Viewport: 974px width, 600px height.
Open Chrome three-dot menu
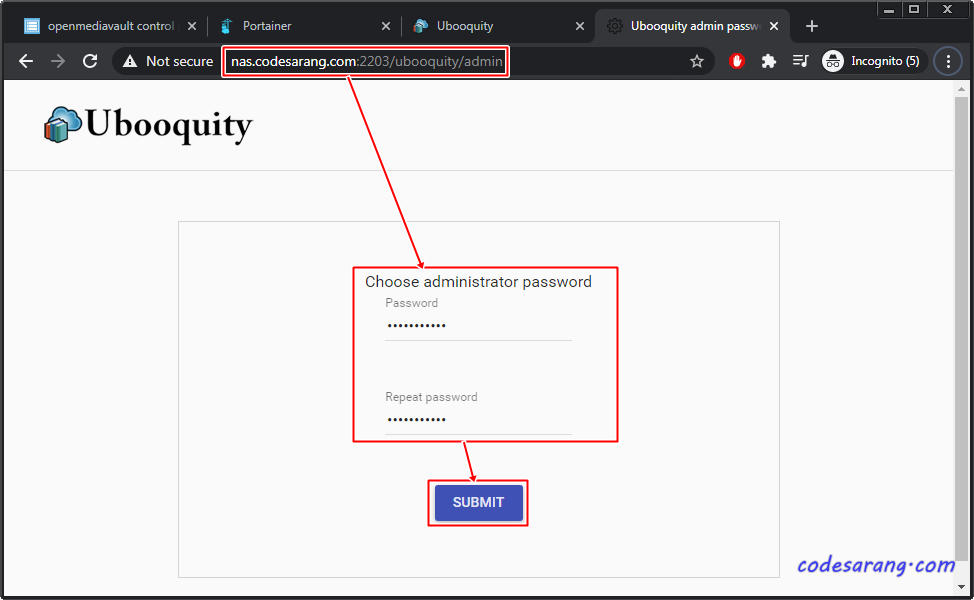[x=948, y=61]
